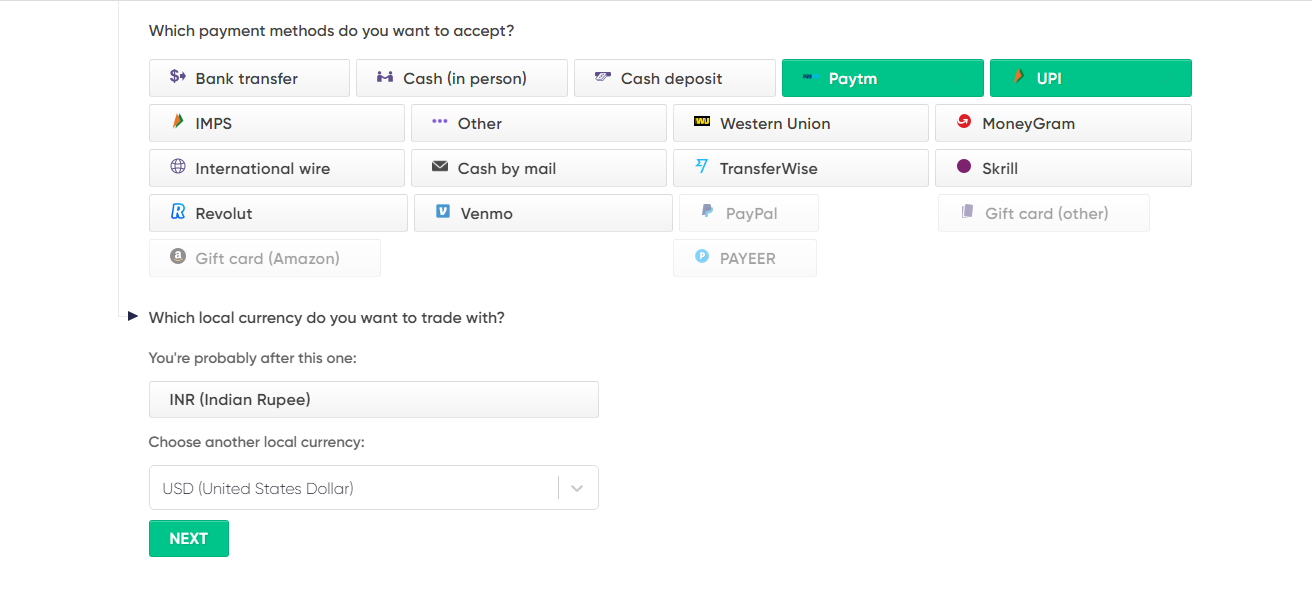The width and height of the screenshot is (1312, 594).
Task: Click the USD United States Dollar field
Action: [374, 488]
